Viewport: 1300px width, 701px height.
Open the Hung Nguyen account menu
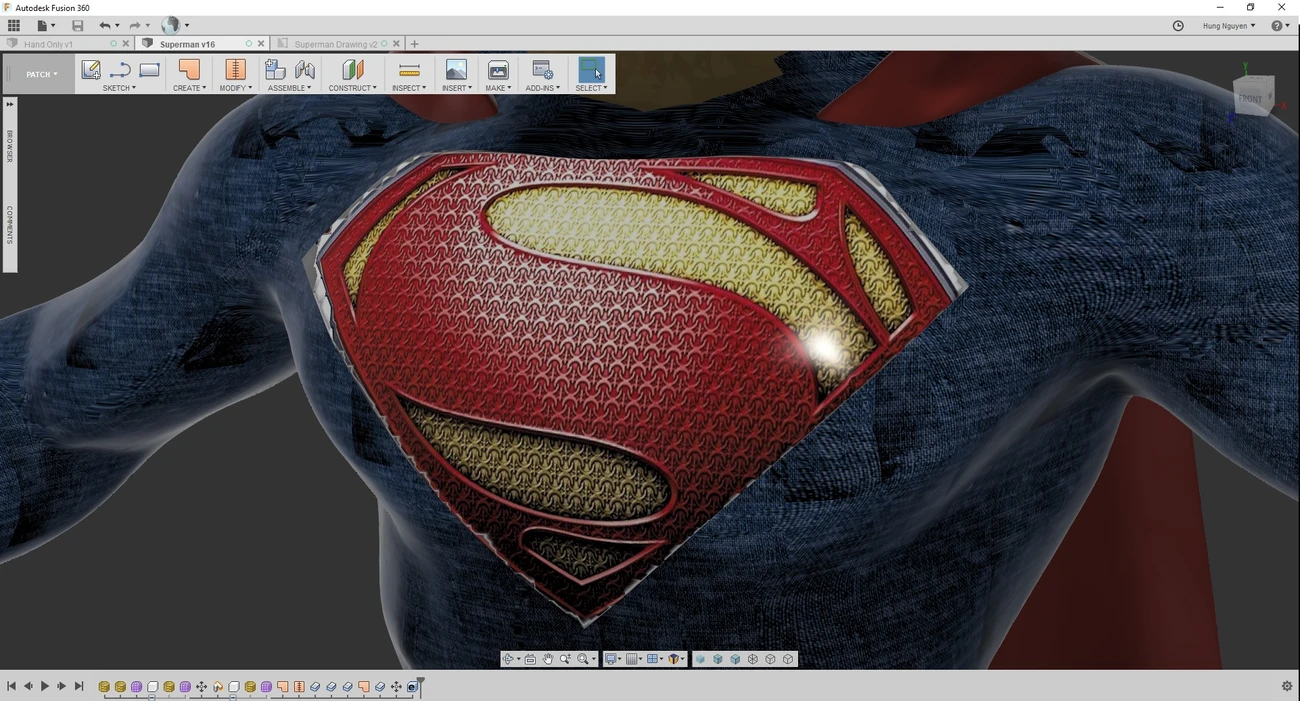(x=1227, y=25)
